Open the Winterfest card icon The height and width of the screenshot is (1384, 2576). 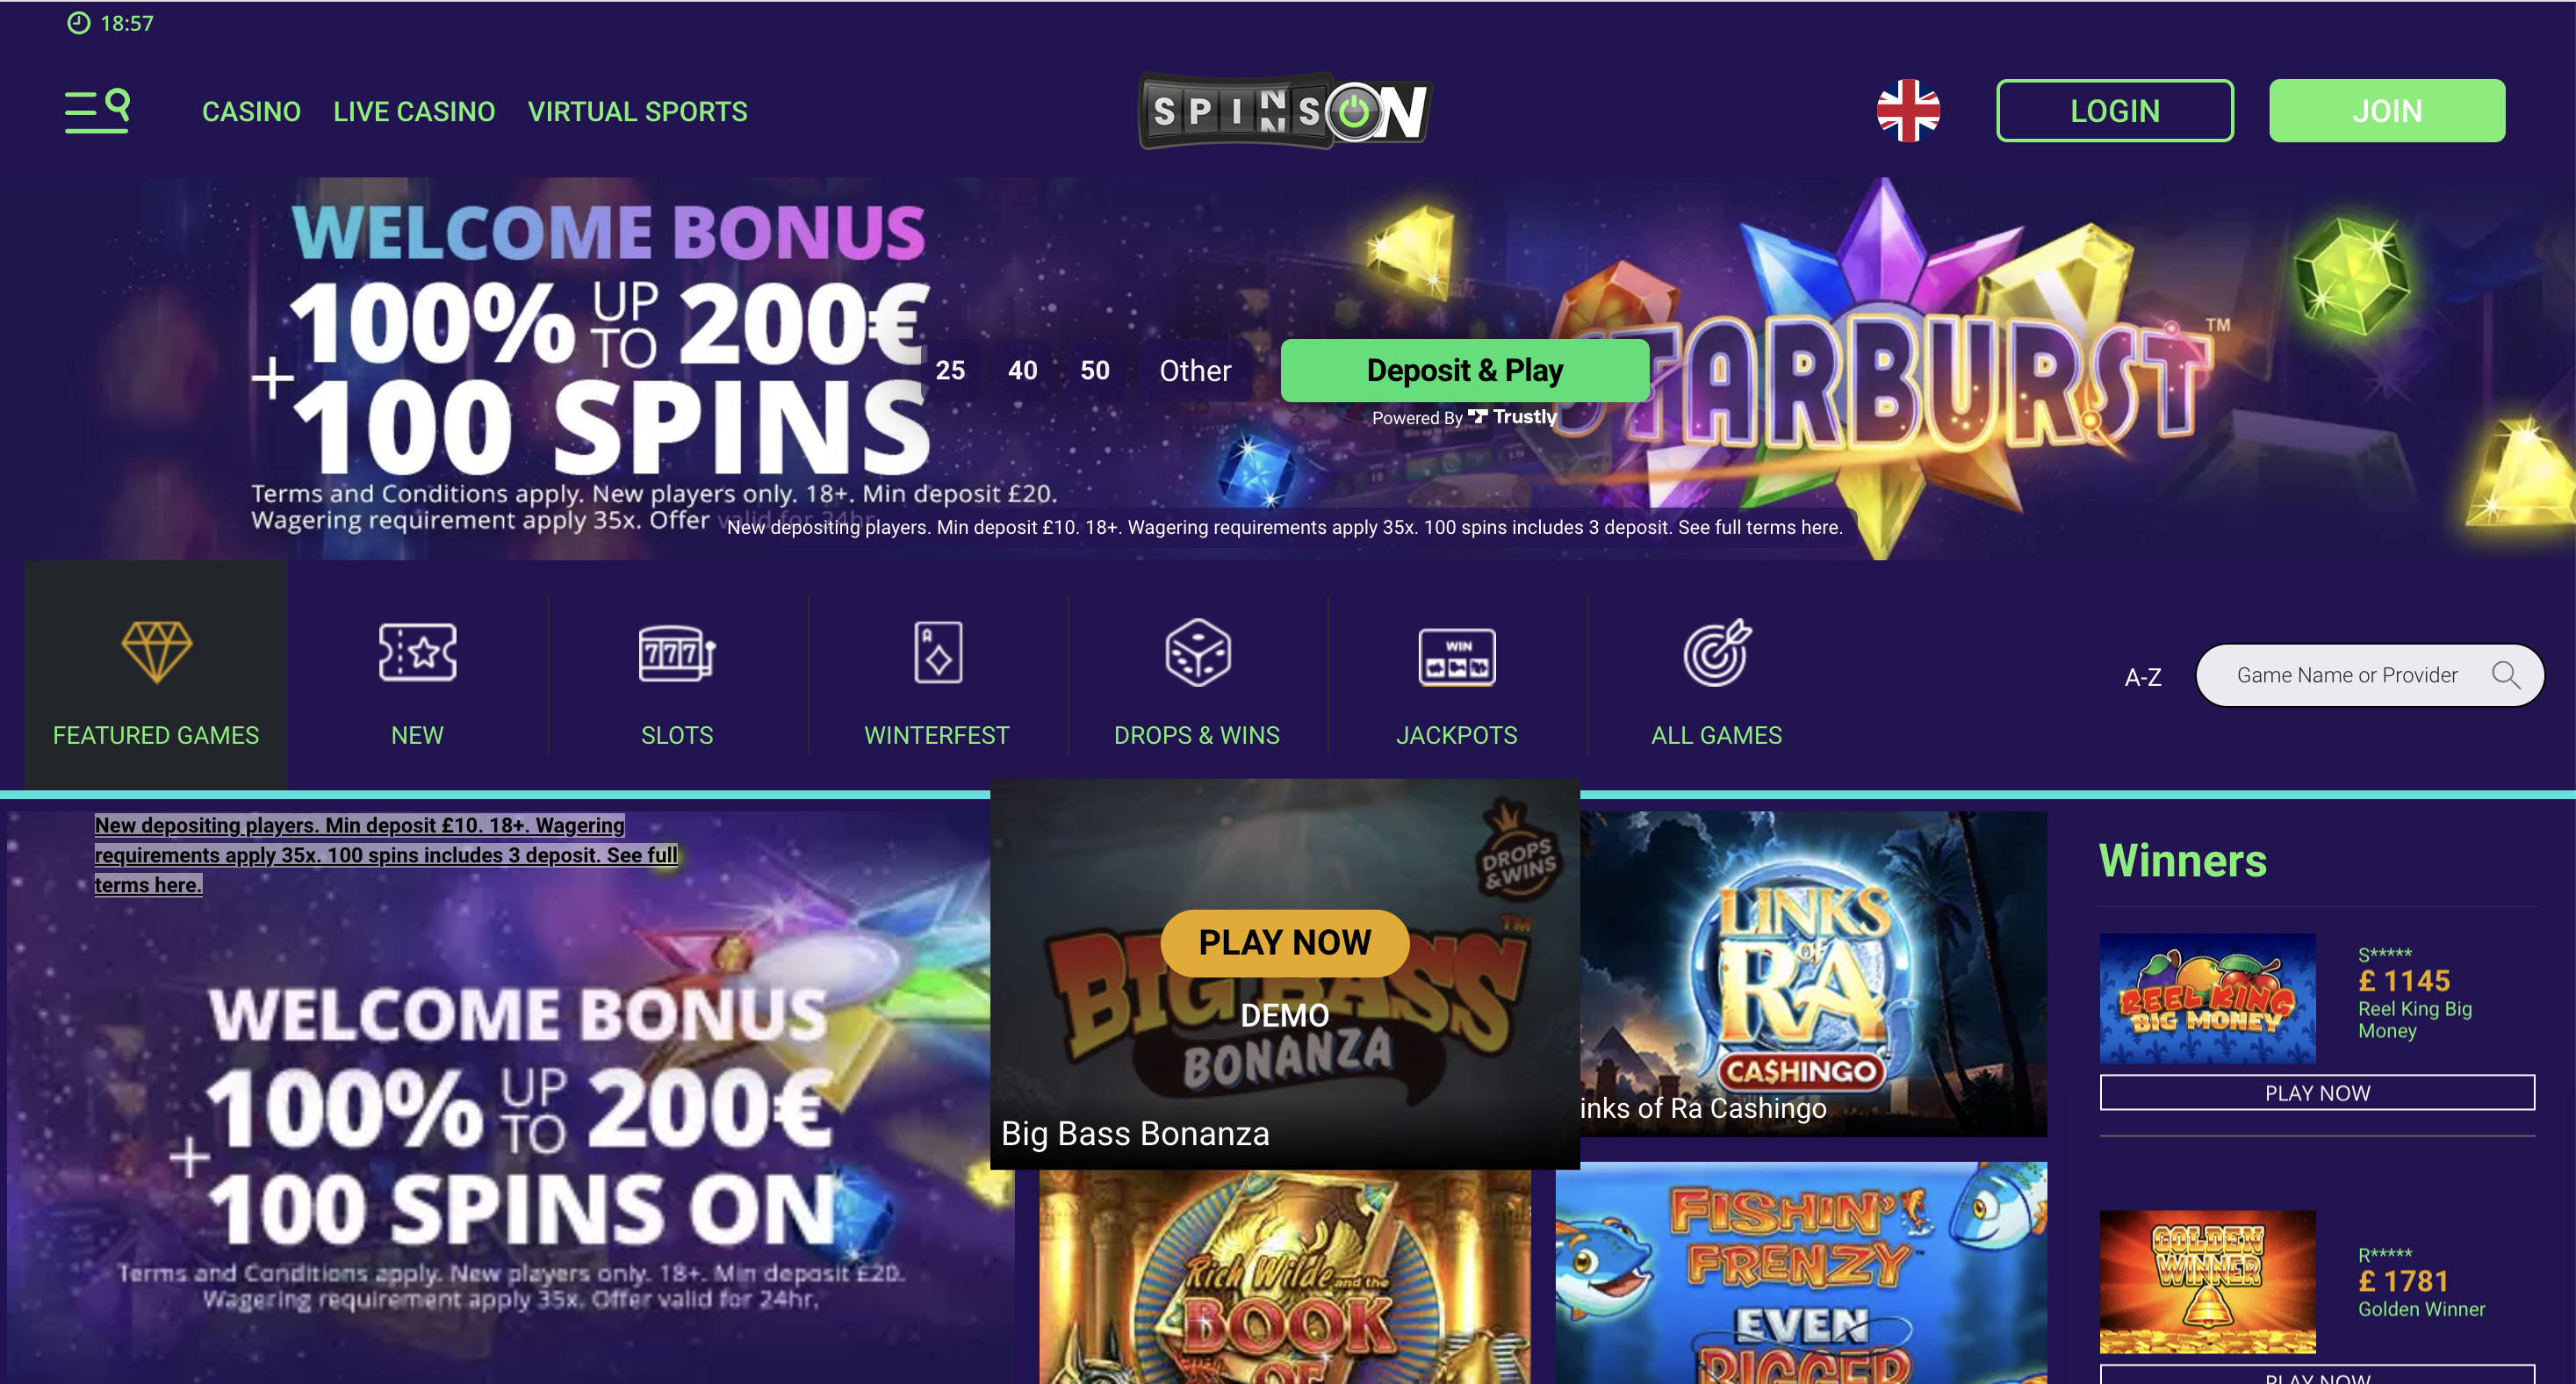coord(938,652)
